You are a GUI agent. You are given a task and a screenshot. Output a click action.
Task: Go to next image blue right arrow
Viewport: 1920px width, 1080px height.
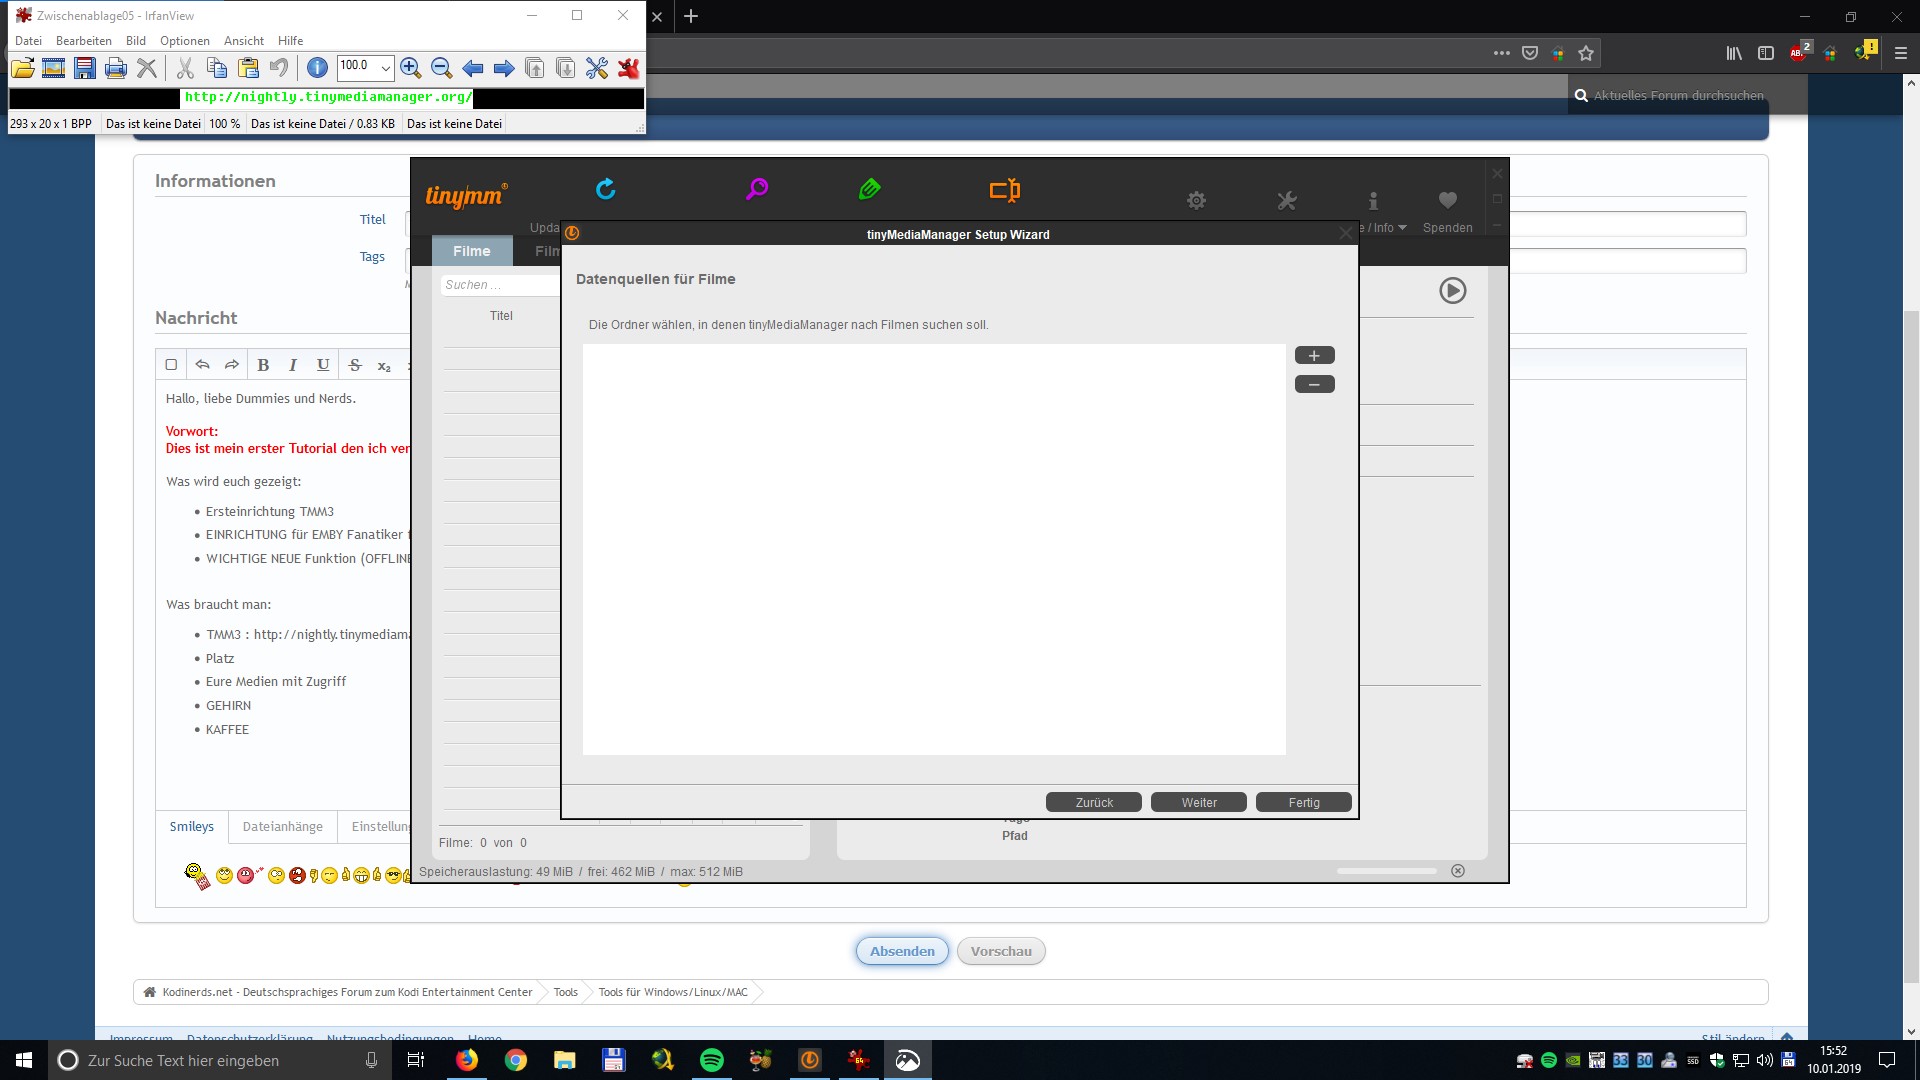pyautogui.click(x=504, y=68)
